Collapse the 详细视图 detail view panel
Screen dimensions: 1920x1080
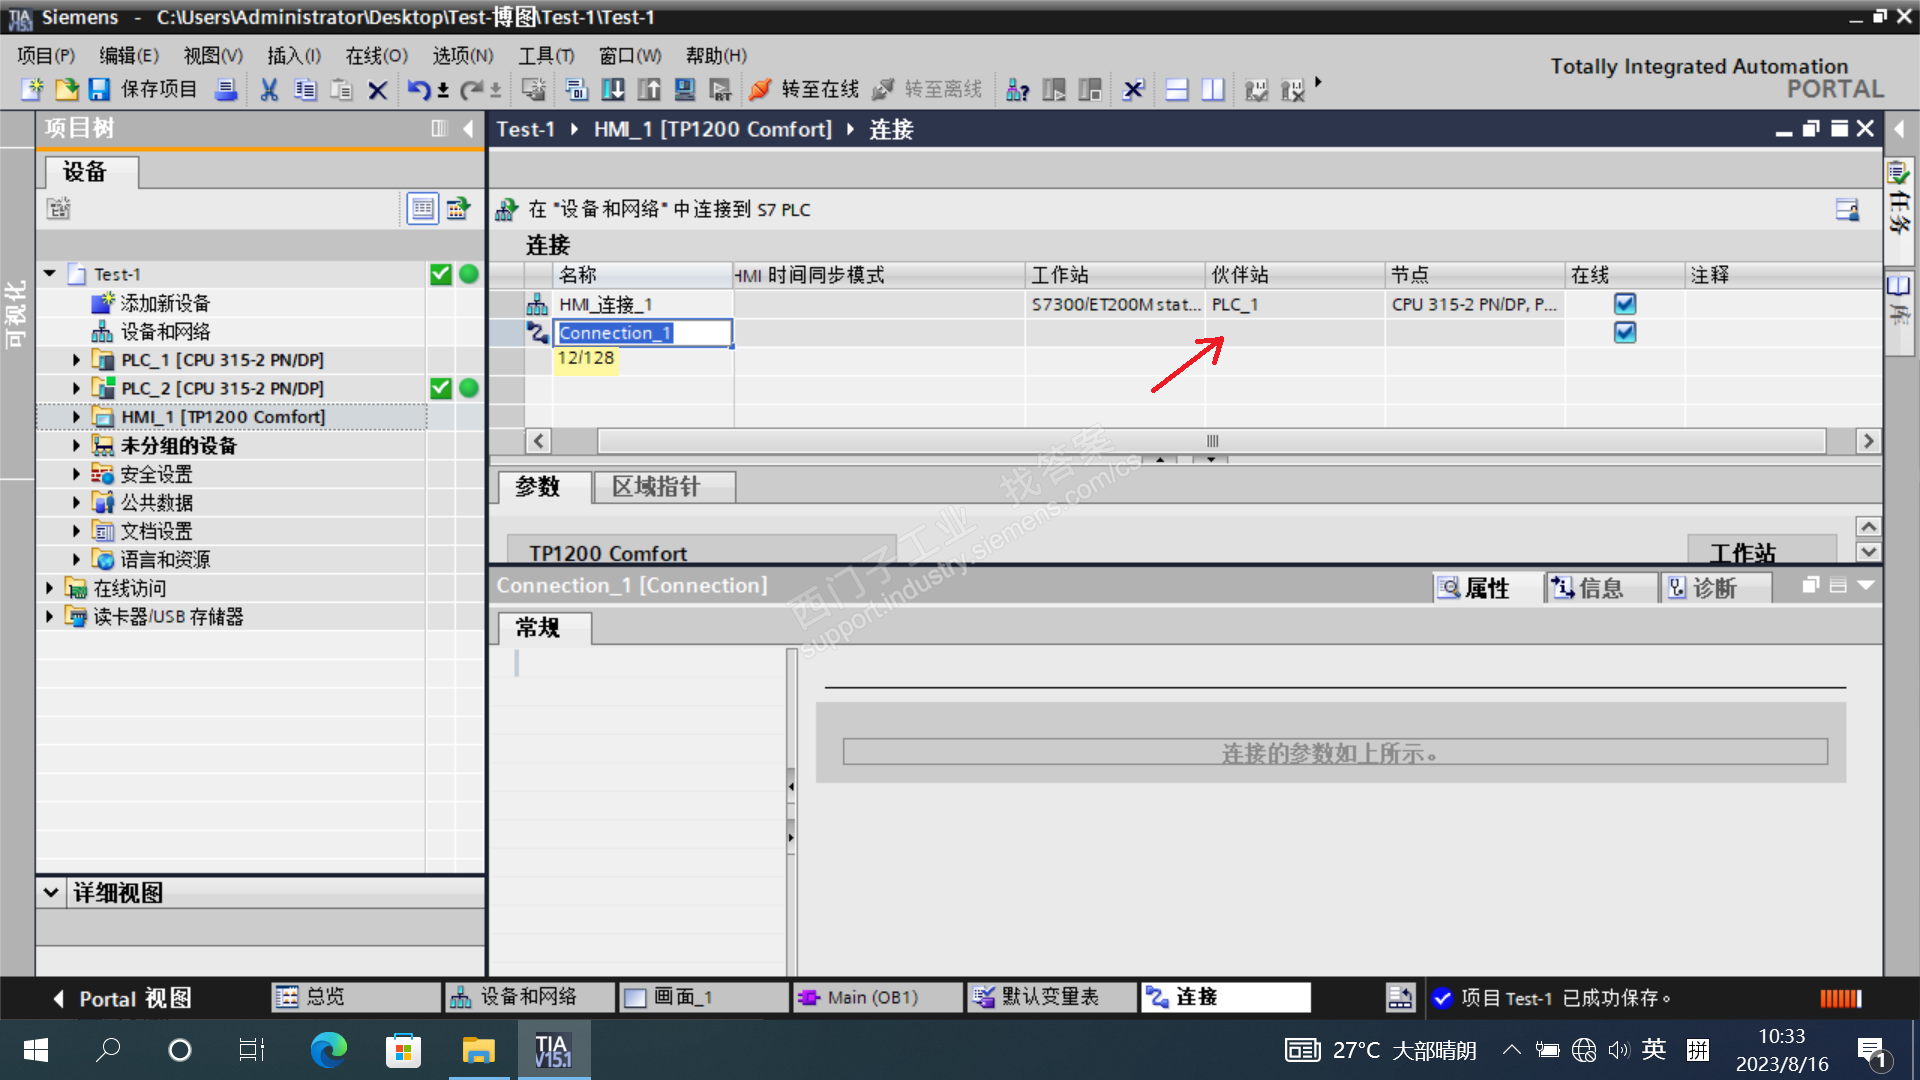[x=51, y=892]
